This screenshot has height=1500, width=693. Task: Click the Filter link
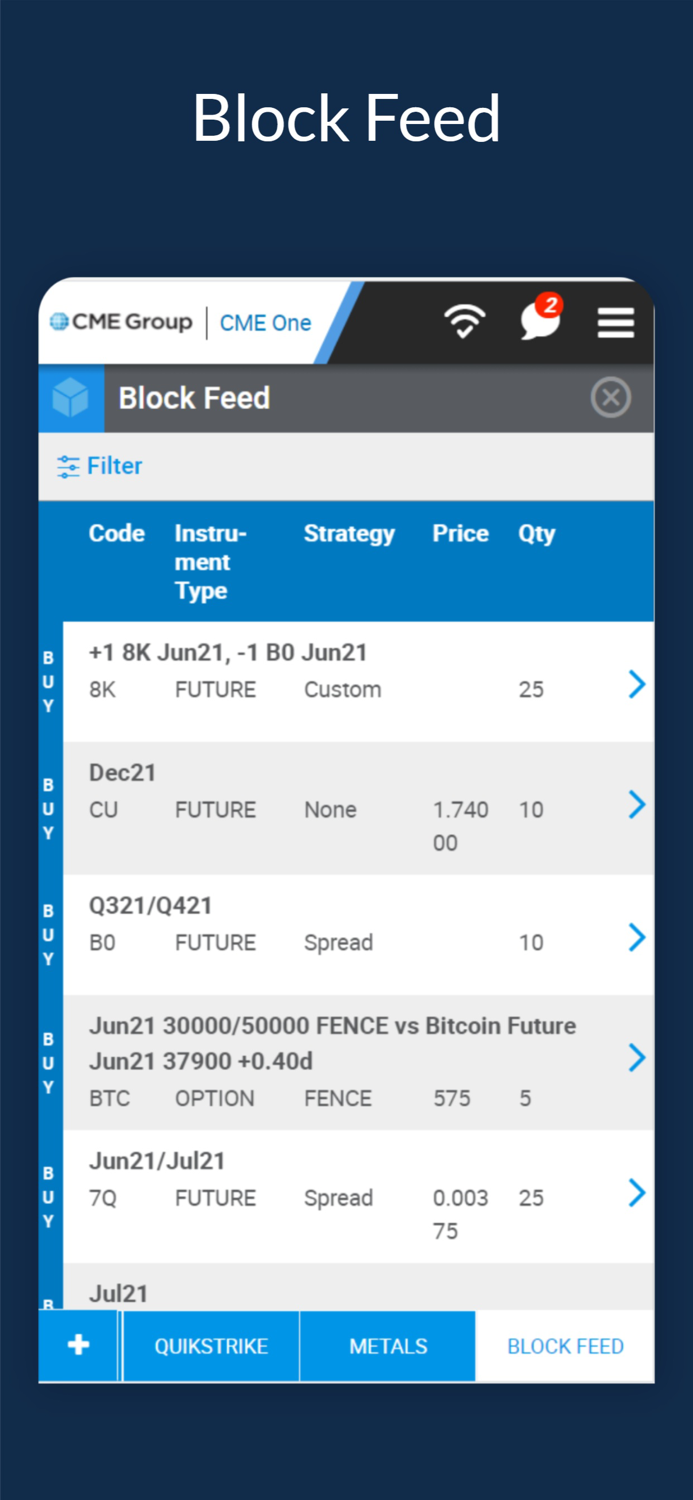pyautogui.click(x=114, y=465)
